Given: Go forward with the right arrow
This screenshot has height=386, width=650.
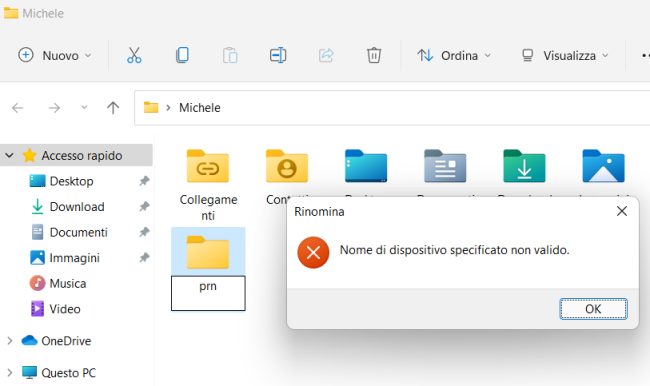Looking at the screenshot, I should click(54, 108).
